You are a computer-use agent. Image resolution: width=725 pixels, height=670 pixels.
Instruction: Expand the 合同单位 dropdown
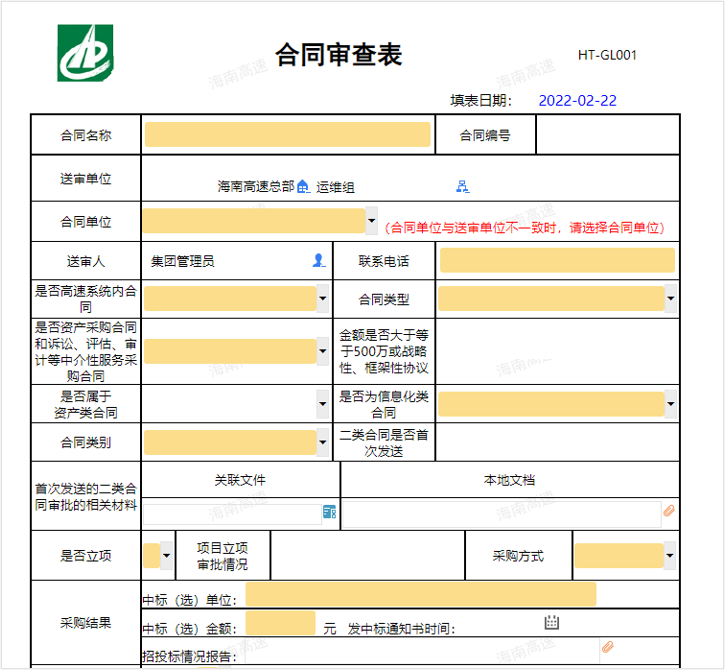[372, 221]
